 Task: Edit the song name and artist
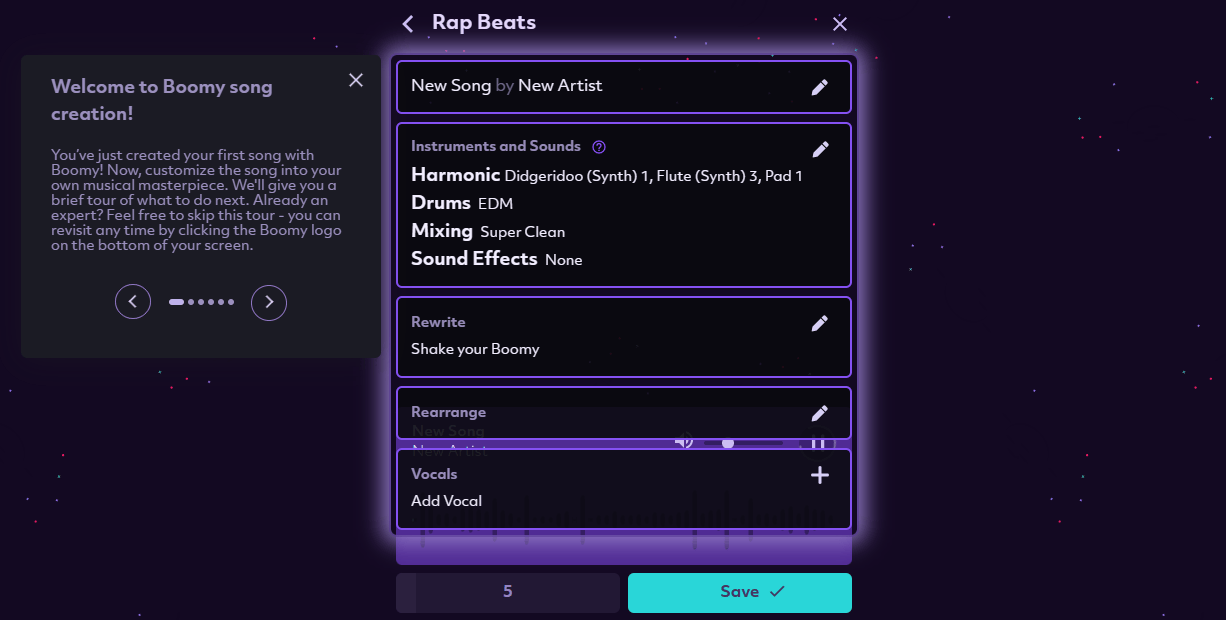click(819, 87)
